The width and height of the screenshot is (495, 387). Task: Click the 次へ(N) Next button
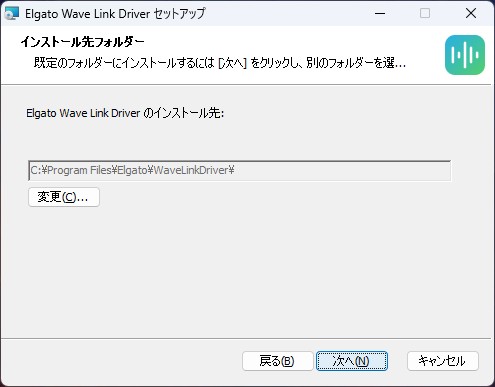coord(352,361)
